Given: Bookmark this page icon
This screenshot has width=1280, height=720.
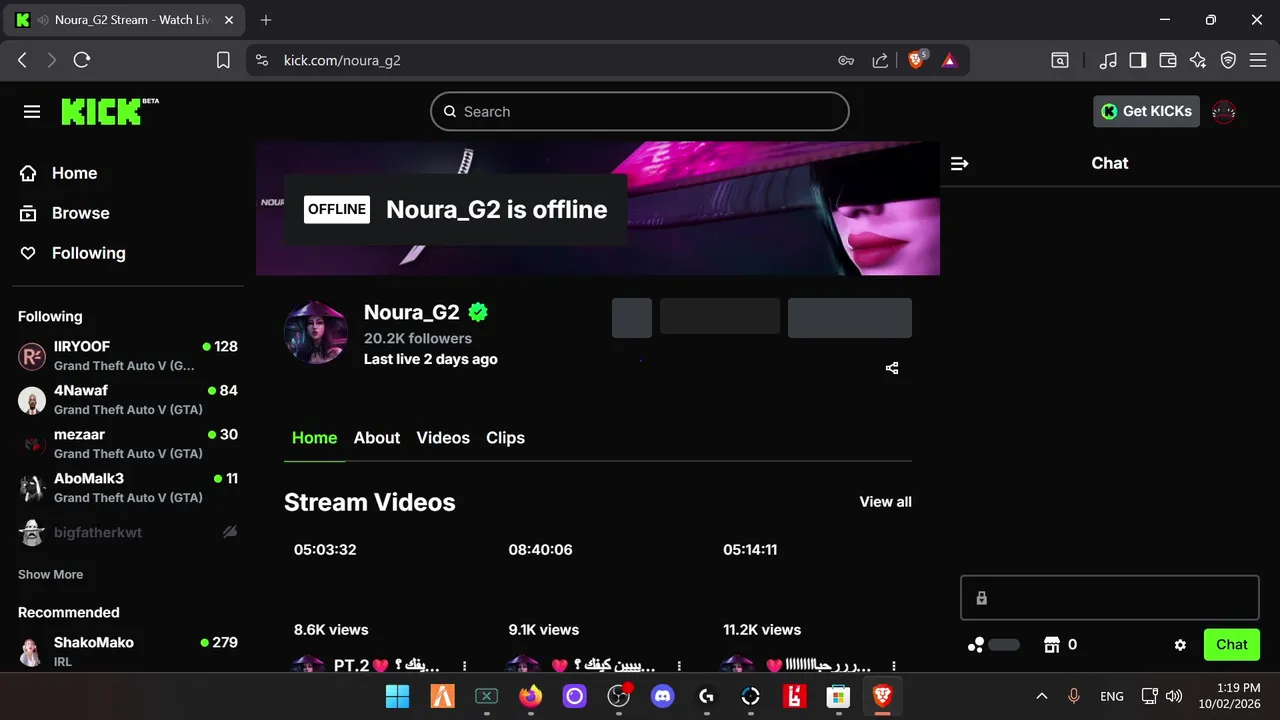Looking at the screenshot, I should tap(223, 60).
